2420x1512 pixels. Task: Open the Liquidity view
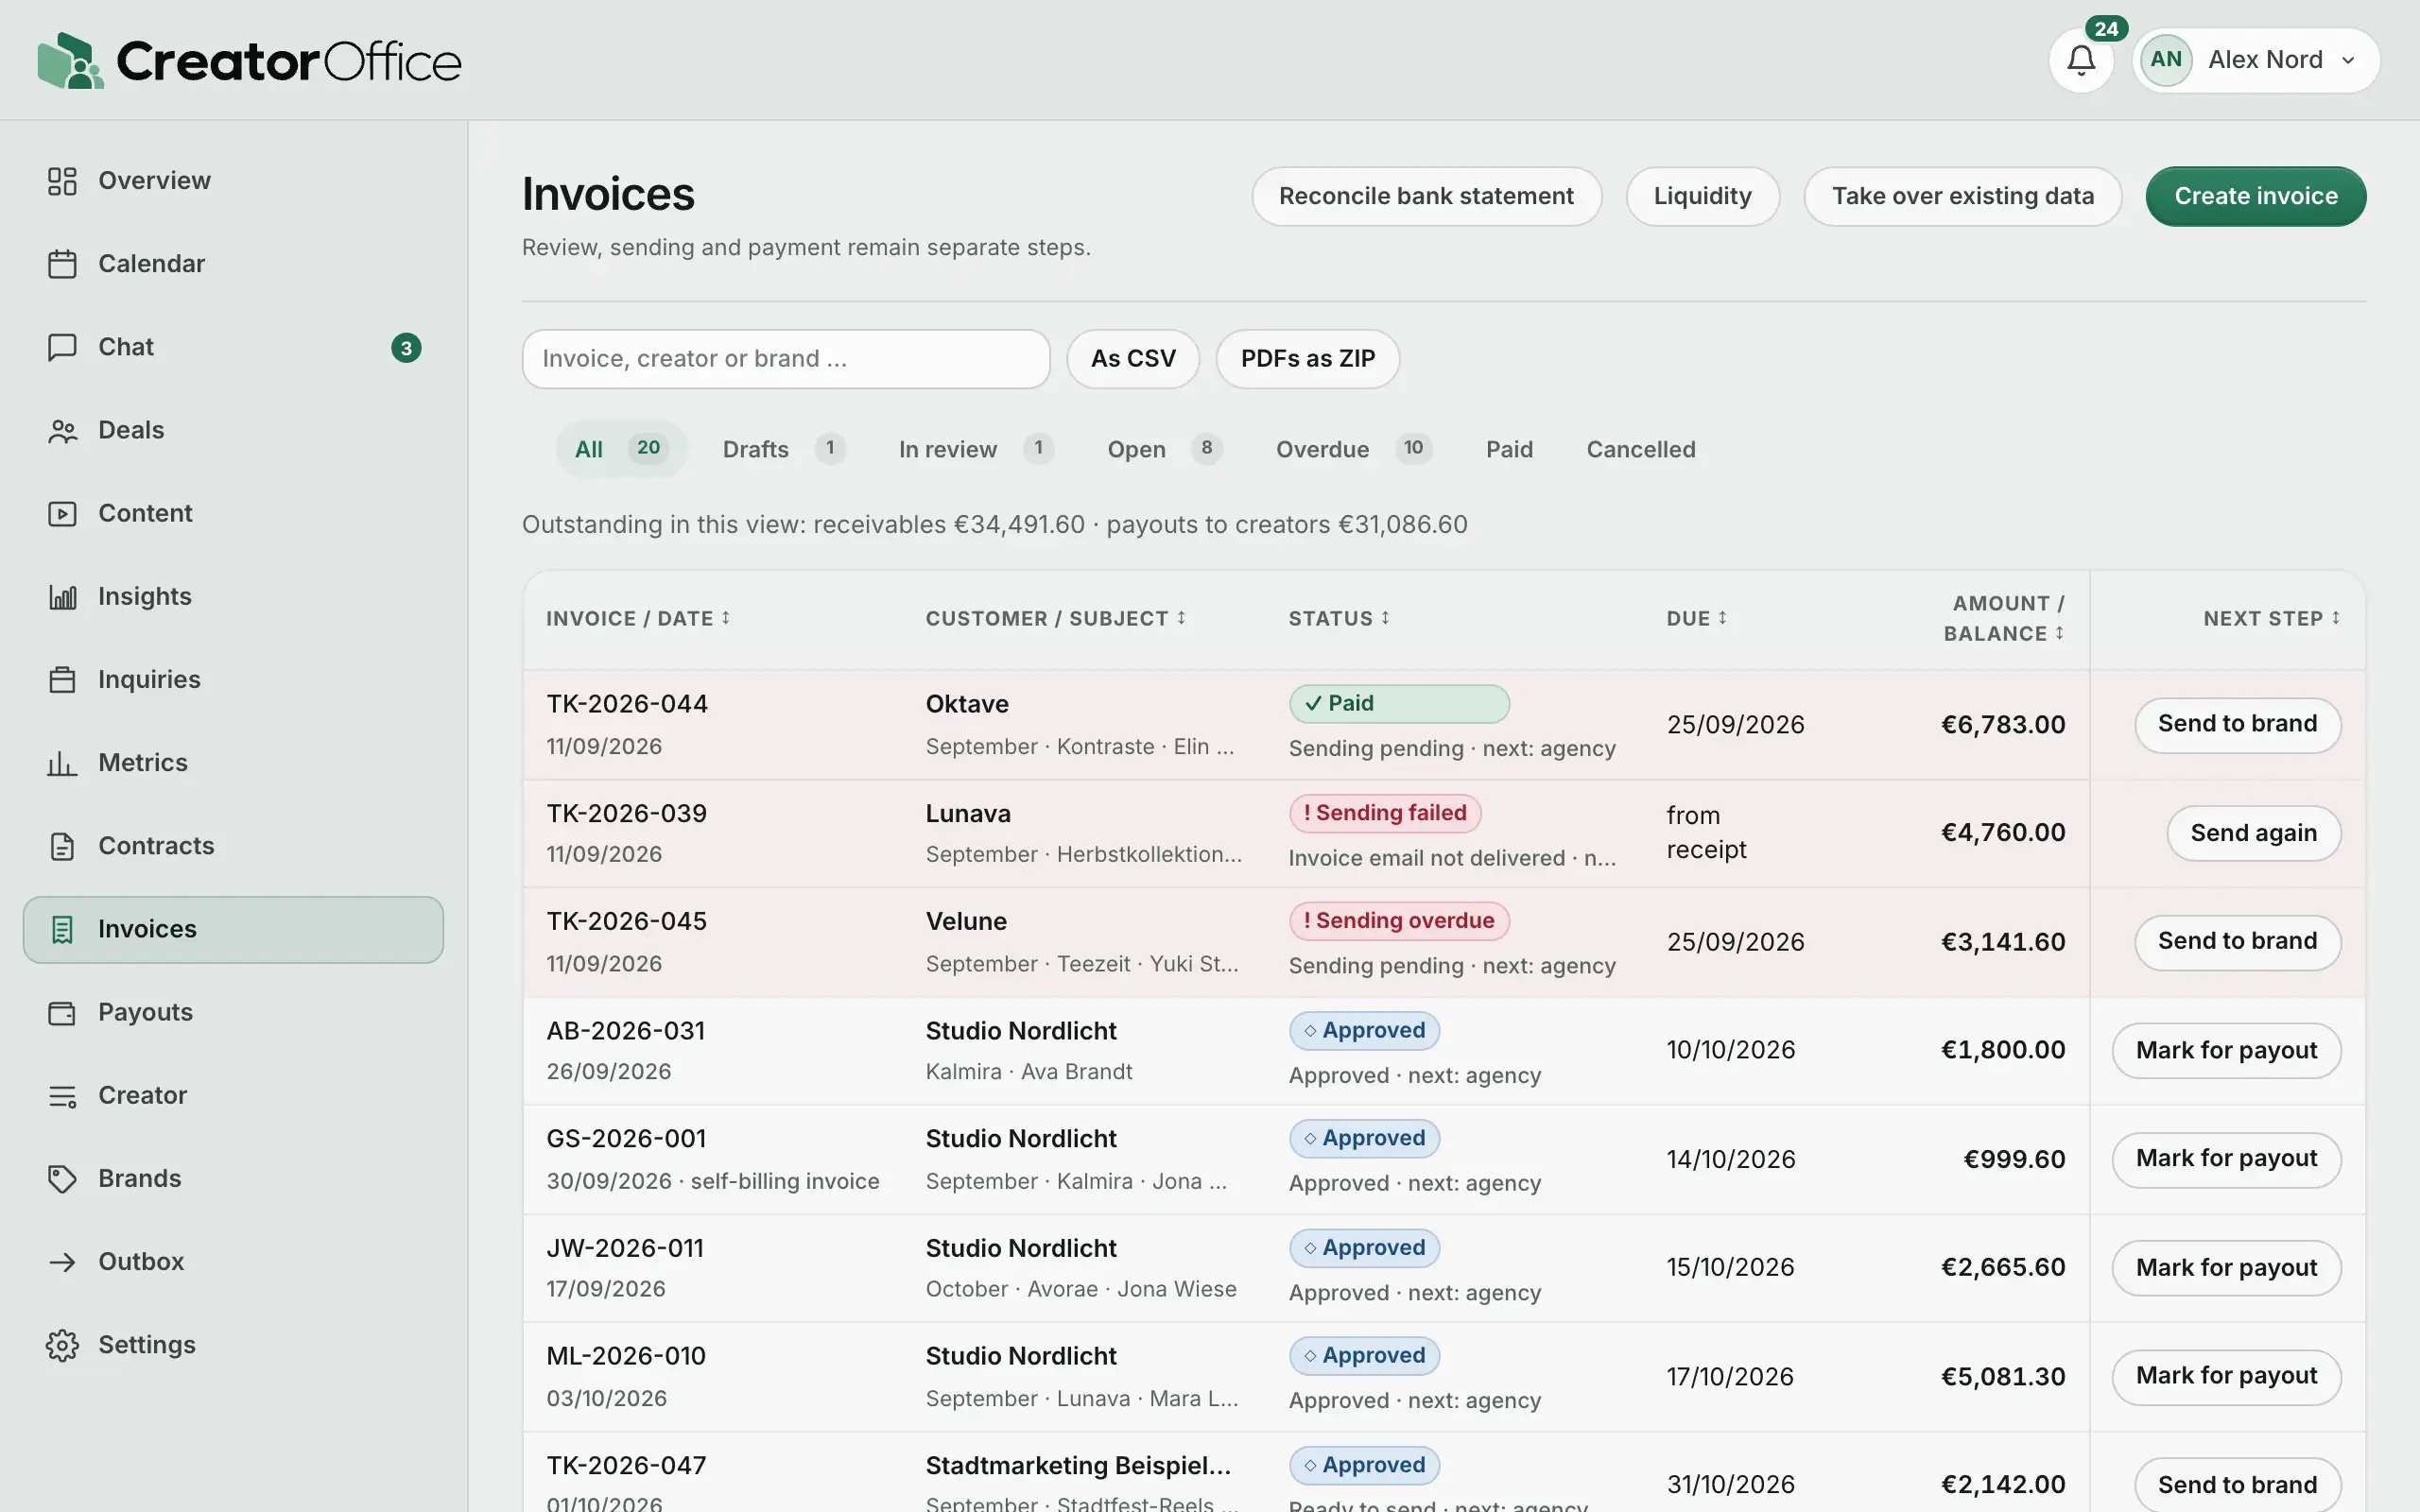click(x=1702, y=196)
